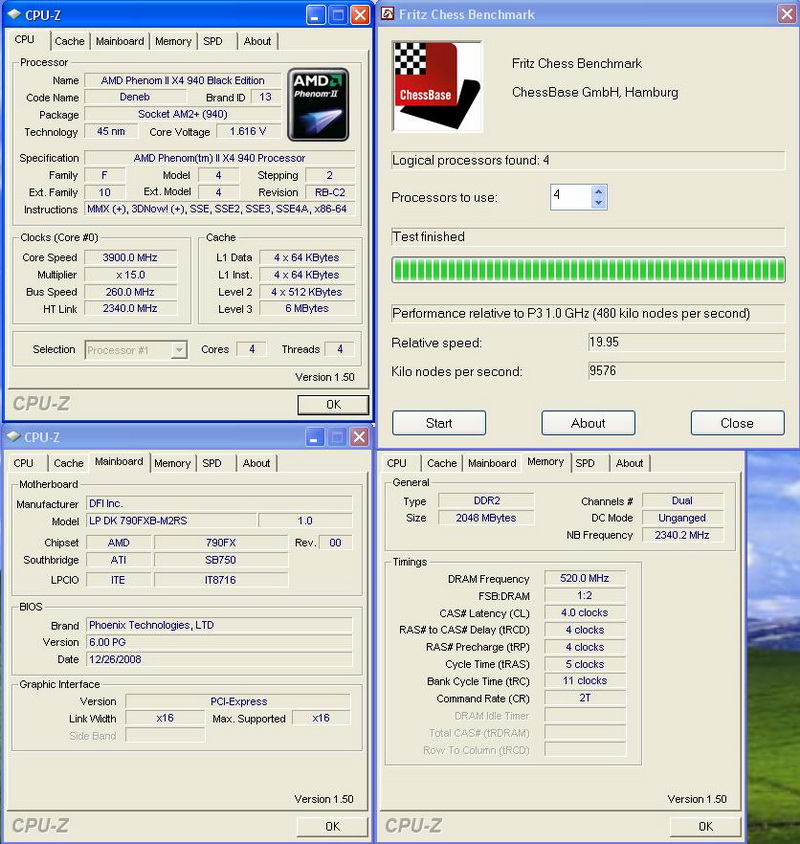Viewport: 800px width, 844px height.
Task: Click the DC Mode value Unganged
Action: pos(682,518)
